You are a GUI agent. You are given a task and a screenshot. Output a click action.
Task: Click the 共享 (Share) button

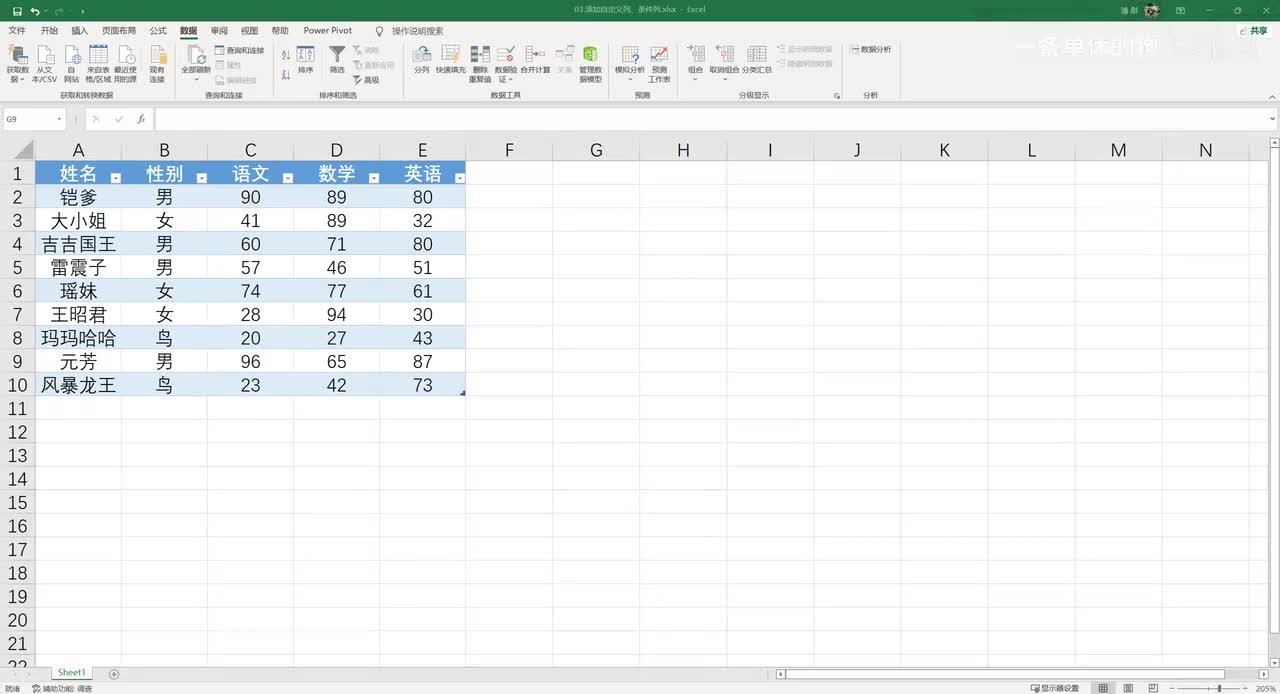1254,31
